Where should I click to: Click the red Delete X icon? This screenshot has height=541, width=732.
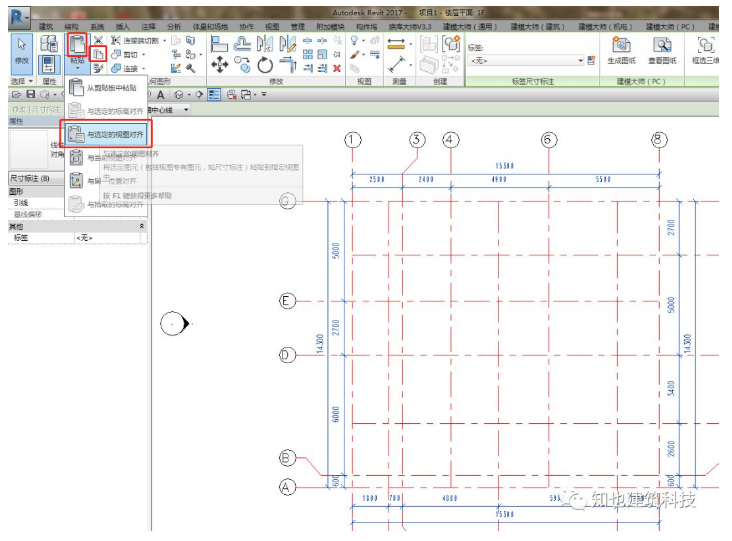point(337,68)
